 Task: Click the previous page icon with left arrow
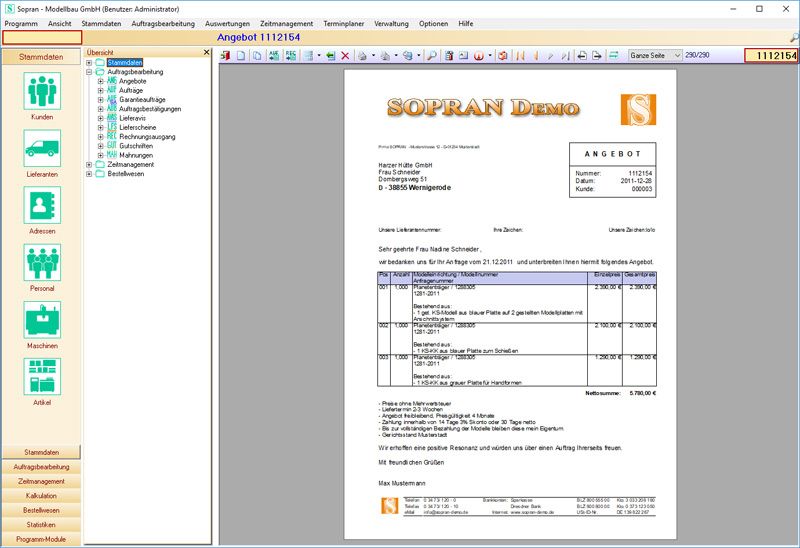coord(582,56)
